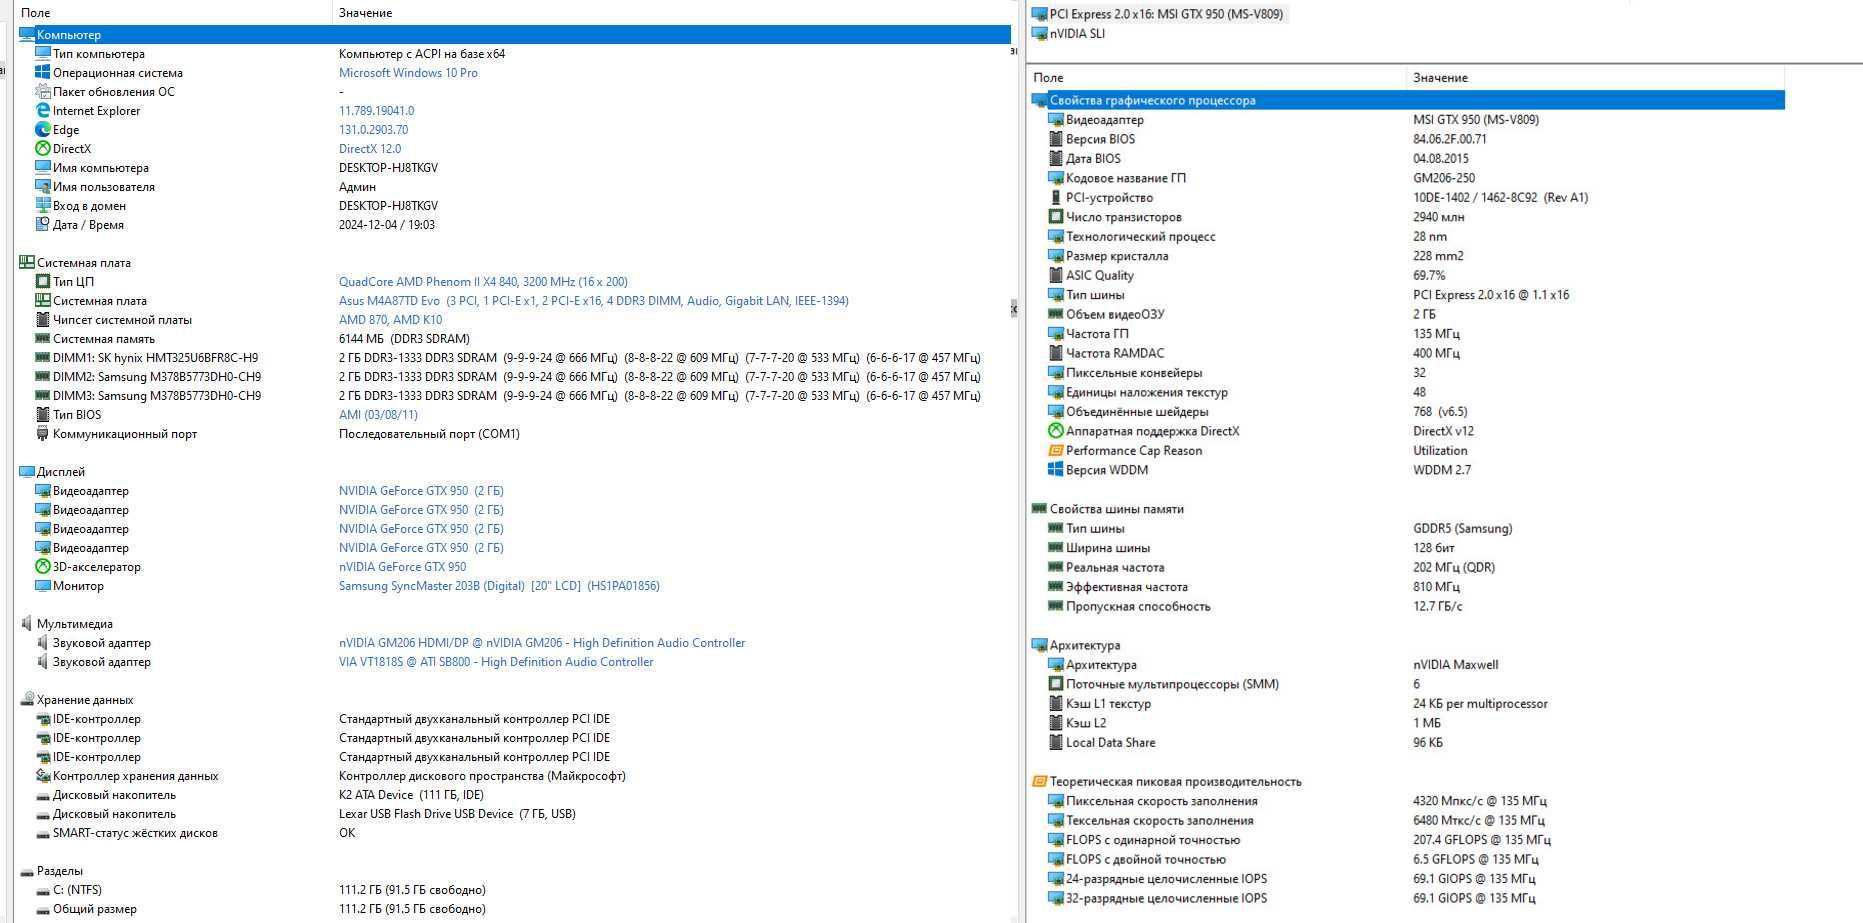The height and width of the screenshot is (923, 1863).
Task: Click the Теоретическая пиковая производительность section icon
Action: pos(1039,781)
